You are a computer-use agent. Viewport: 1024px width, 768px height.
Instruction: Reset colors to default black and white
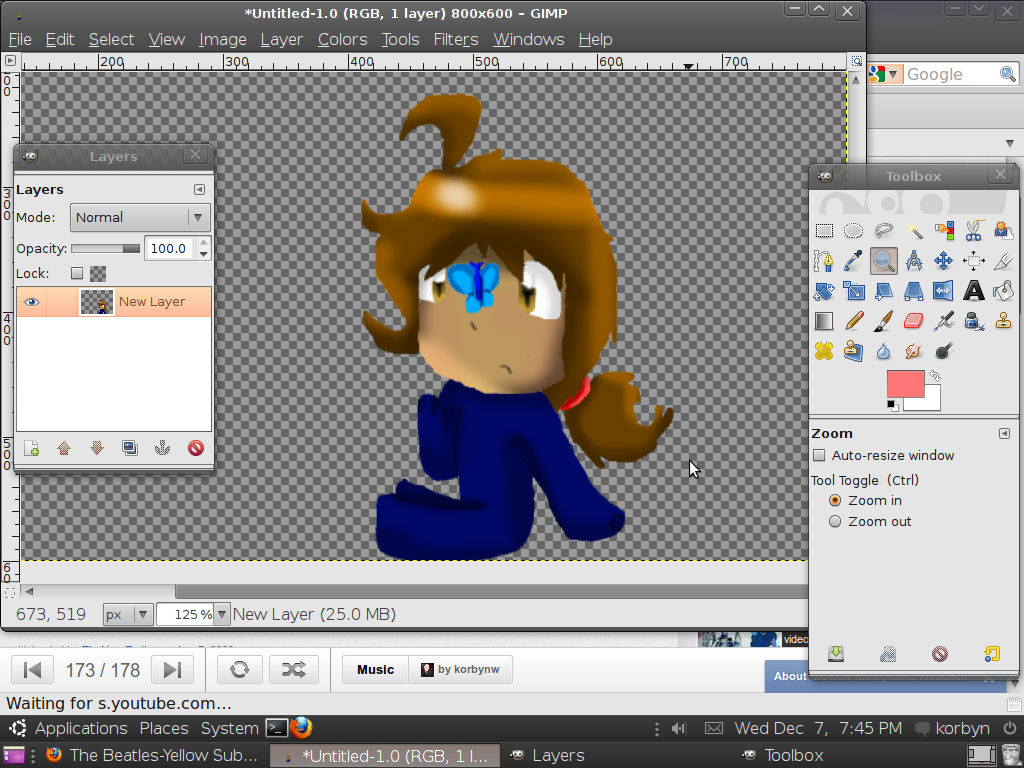coord(892,406)
